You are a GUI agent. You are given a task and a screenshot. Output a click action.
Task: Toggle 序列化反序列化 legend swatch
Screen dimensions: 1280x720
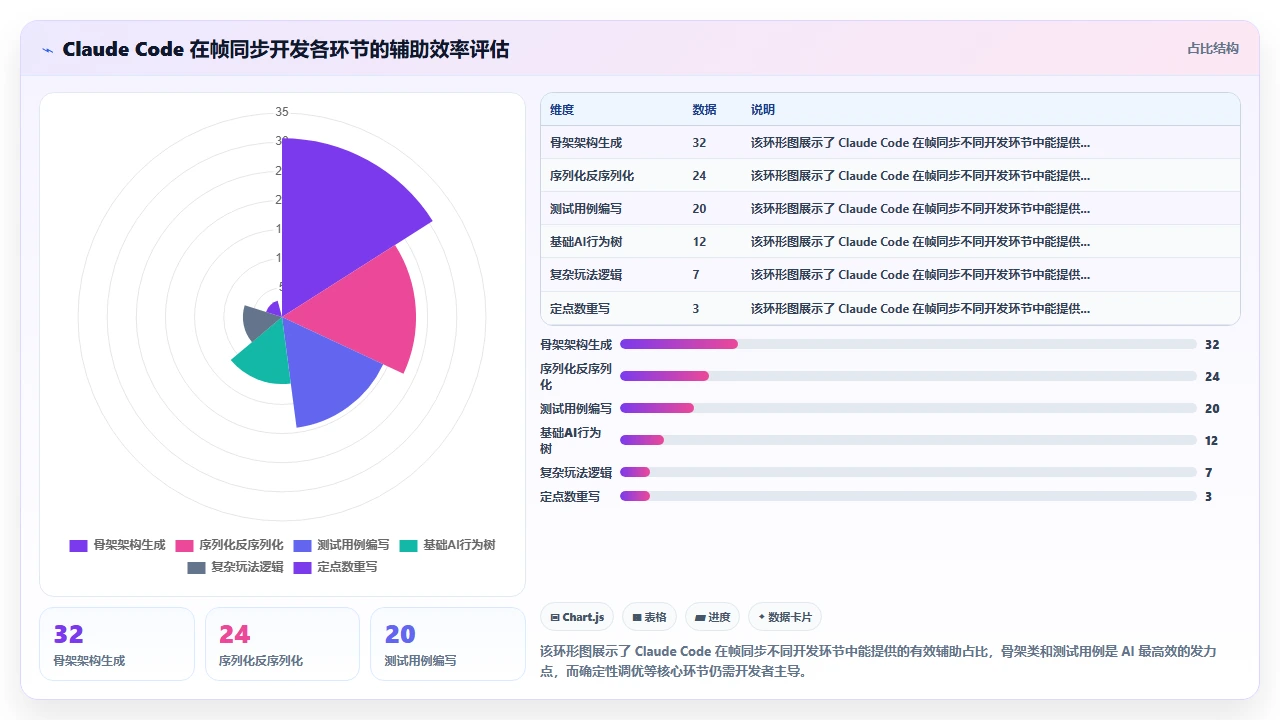coord(184,545)
